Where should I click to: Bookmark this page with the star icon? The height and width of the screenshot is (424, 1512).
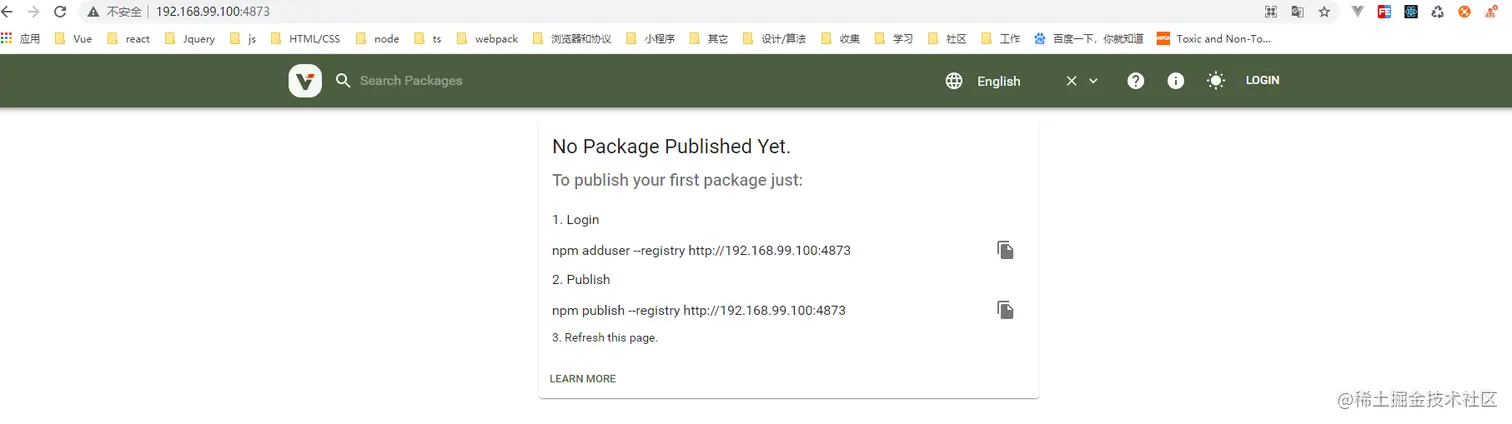click(1324, 12)
